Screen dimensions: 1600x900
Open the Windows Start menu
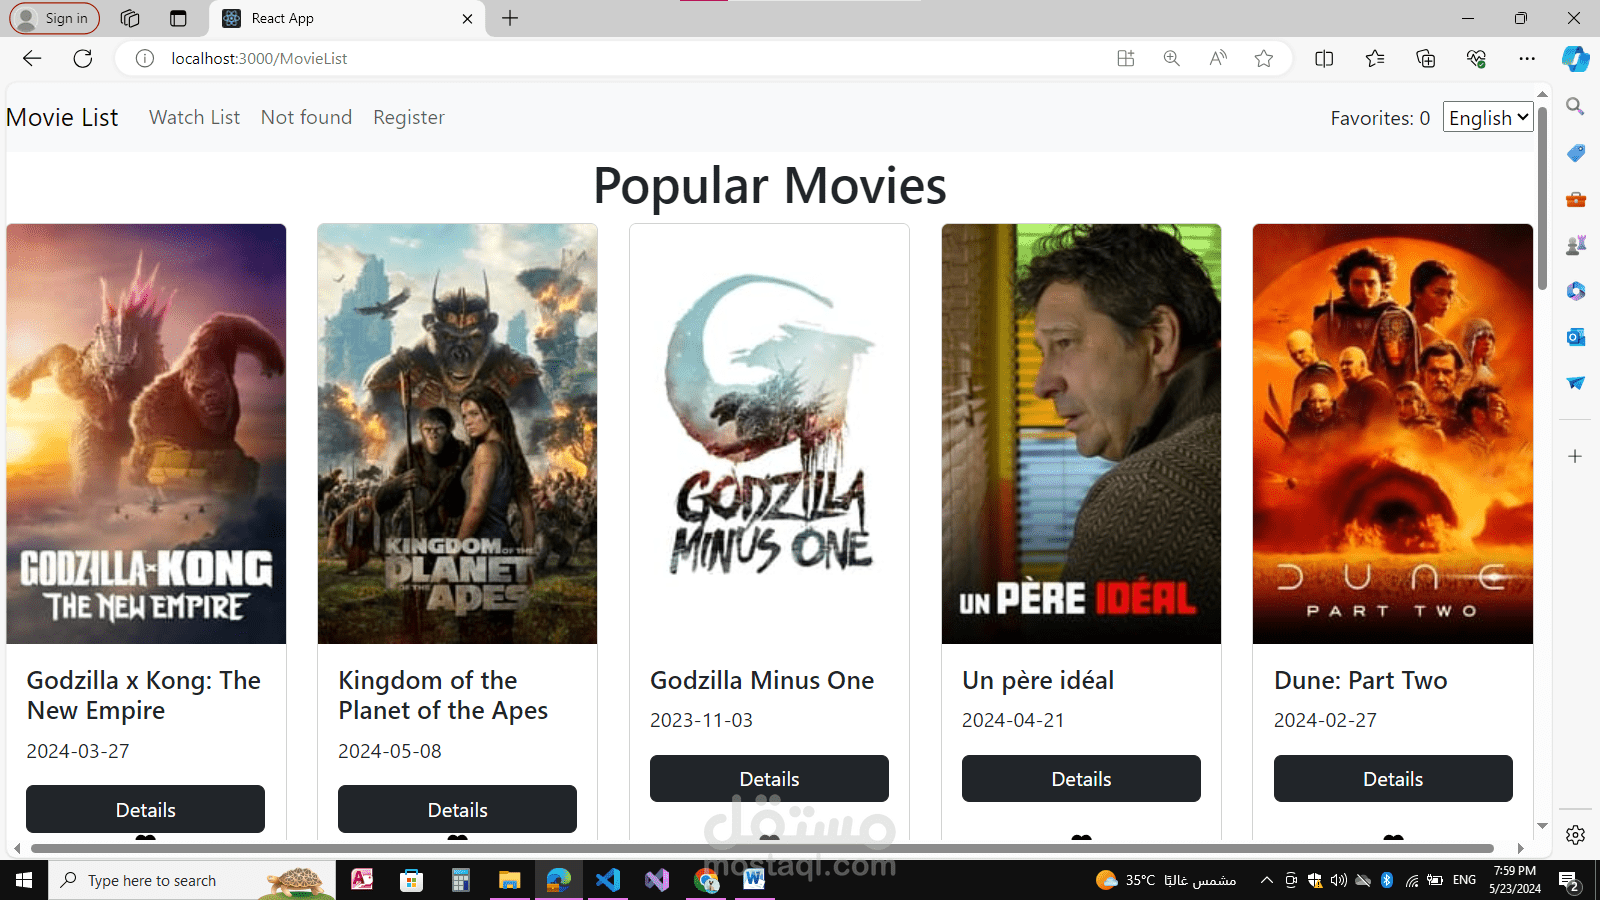click(24, 880)
